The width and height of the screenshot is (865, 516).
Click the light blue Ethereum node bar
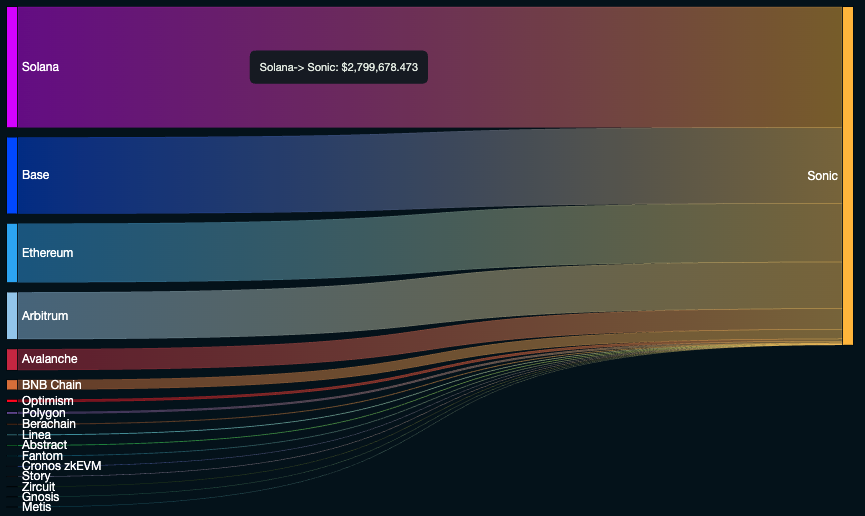click(x=12, y=253)
